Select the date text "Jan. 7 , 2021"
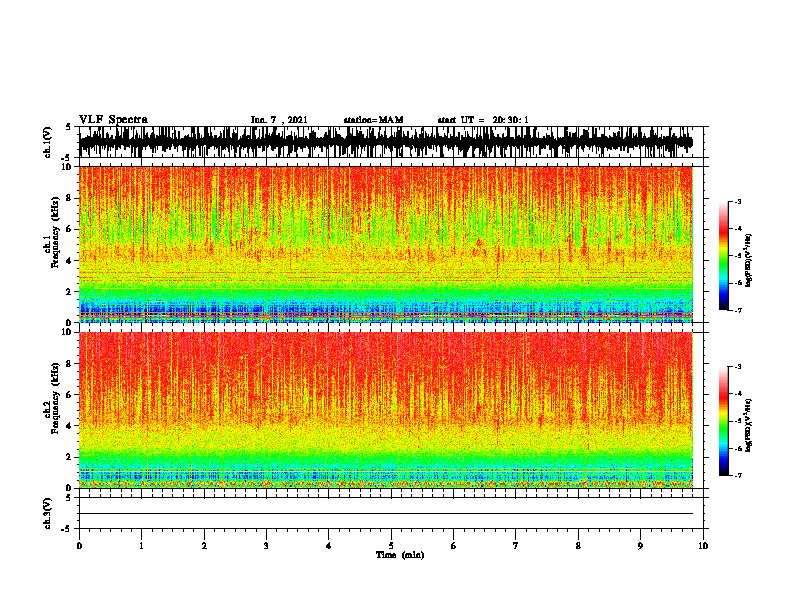This screenshot has width=792, height=612. pos(279,120)
